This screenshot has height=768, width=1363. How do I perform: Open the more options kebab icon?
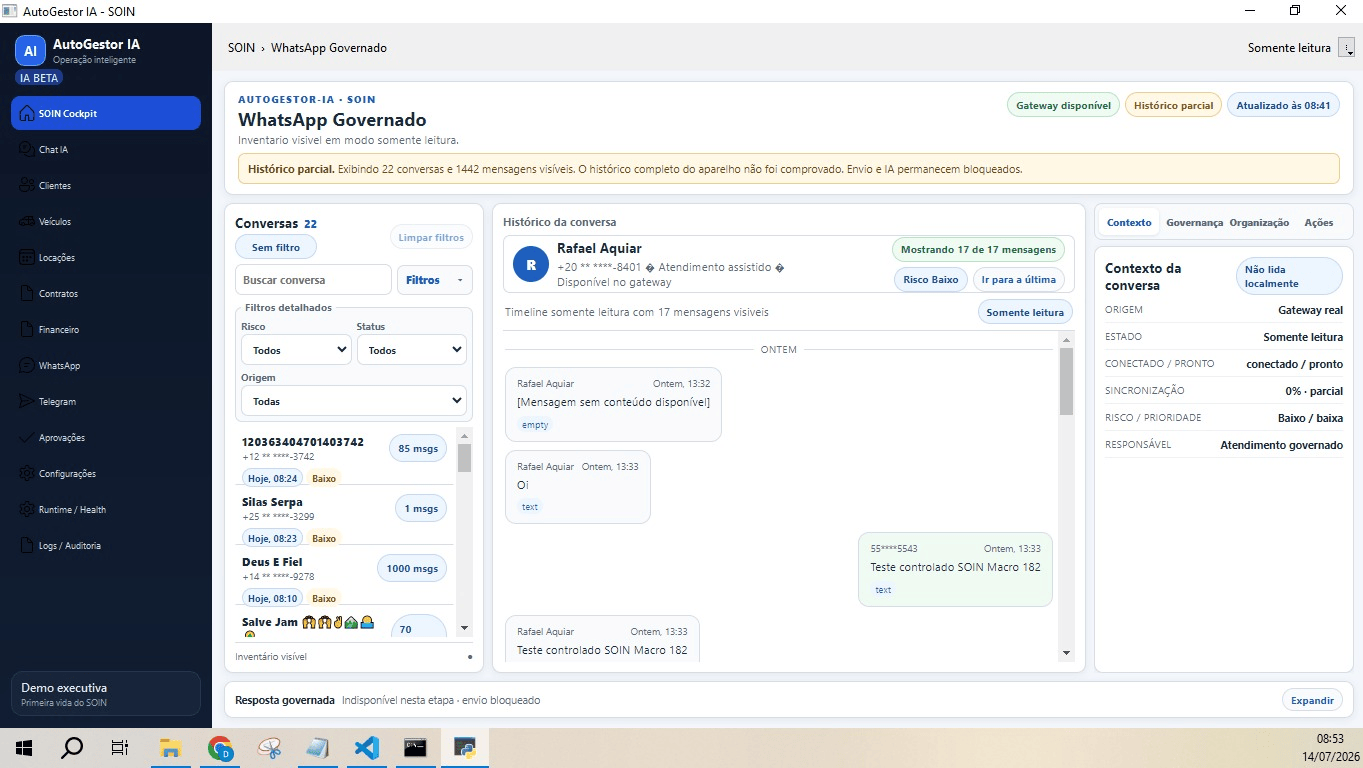click(x=1346, y=48)
